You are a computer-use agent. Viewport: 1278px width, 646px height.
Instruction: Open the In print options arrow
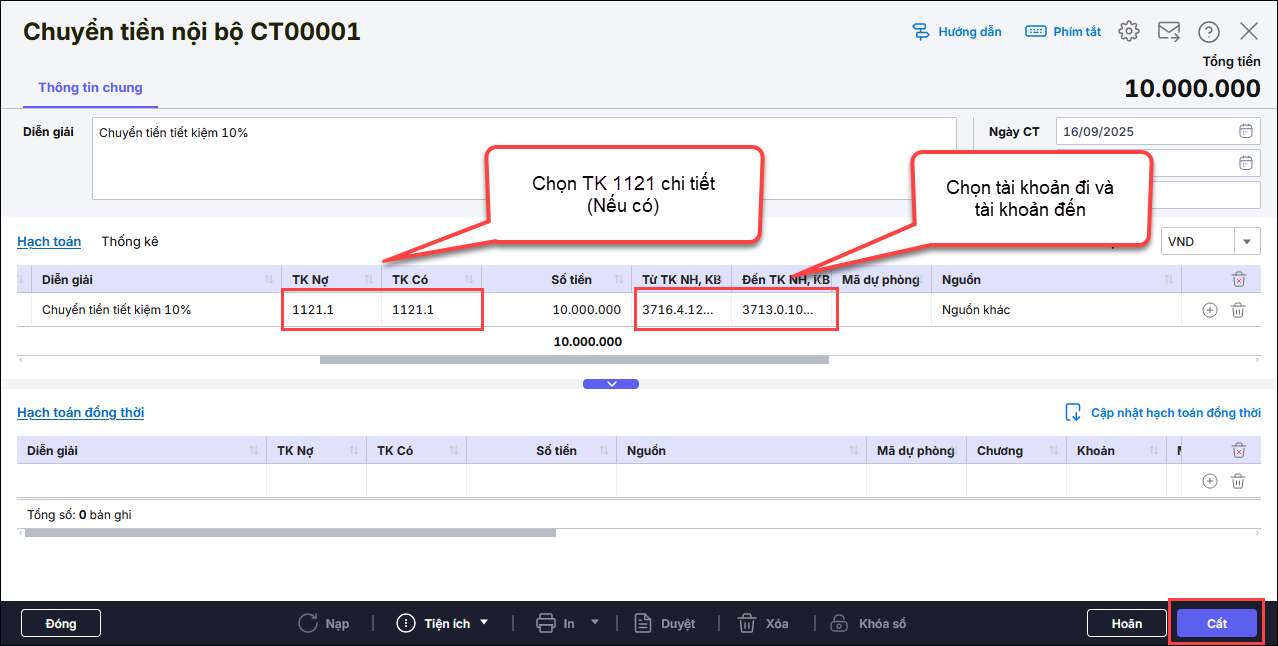click(595, 622)
